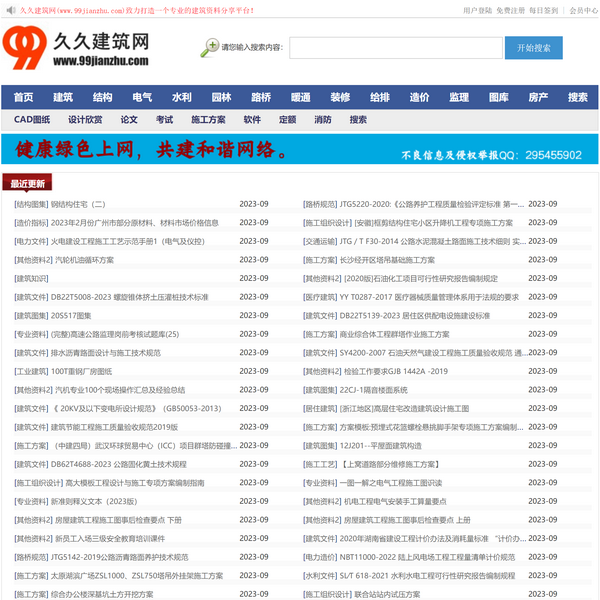Go to 首页 in the navigation bar
The image size is (600, 600).
pos(23,98)
